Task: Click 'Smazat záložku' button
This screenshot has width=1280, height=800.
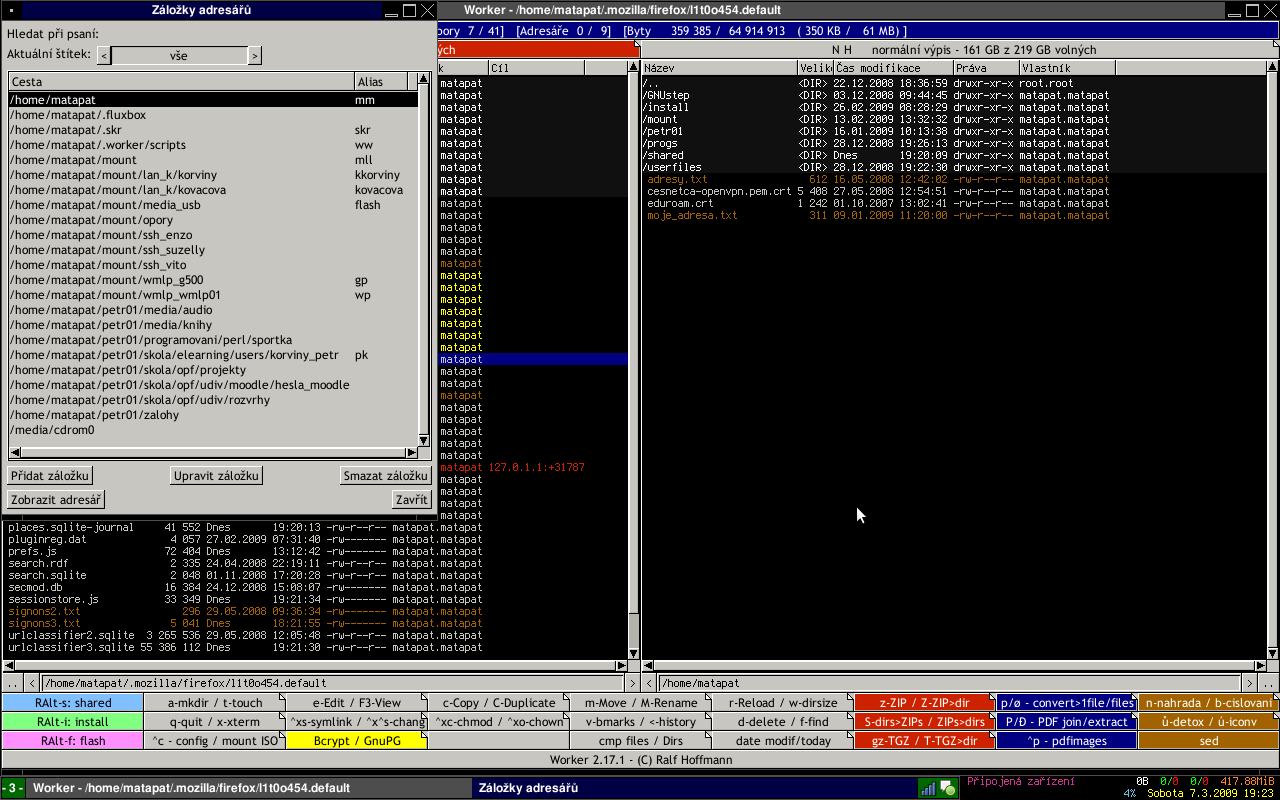Action: point(386,476)
